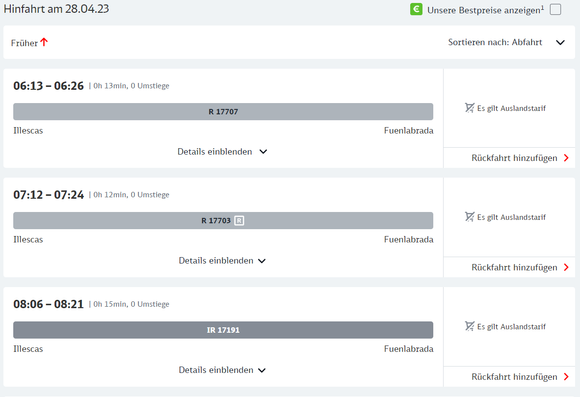The image size is (580, 397).
Task: Click the R 17707 train bar
Action: coord(223,111)
